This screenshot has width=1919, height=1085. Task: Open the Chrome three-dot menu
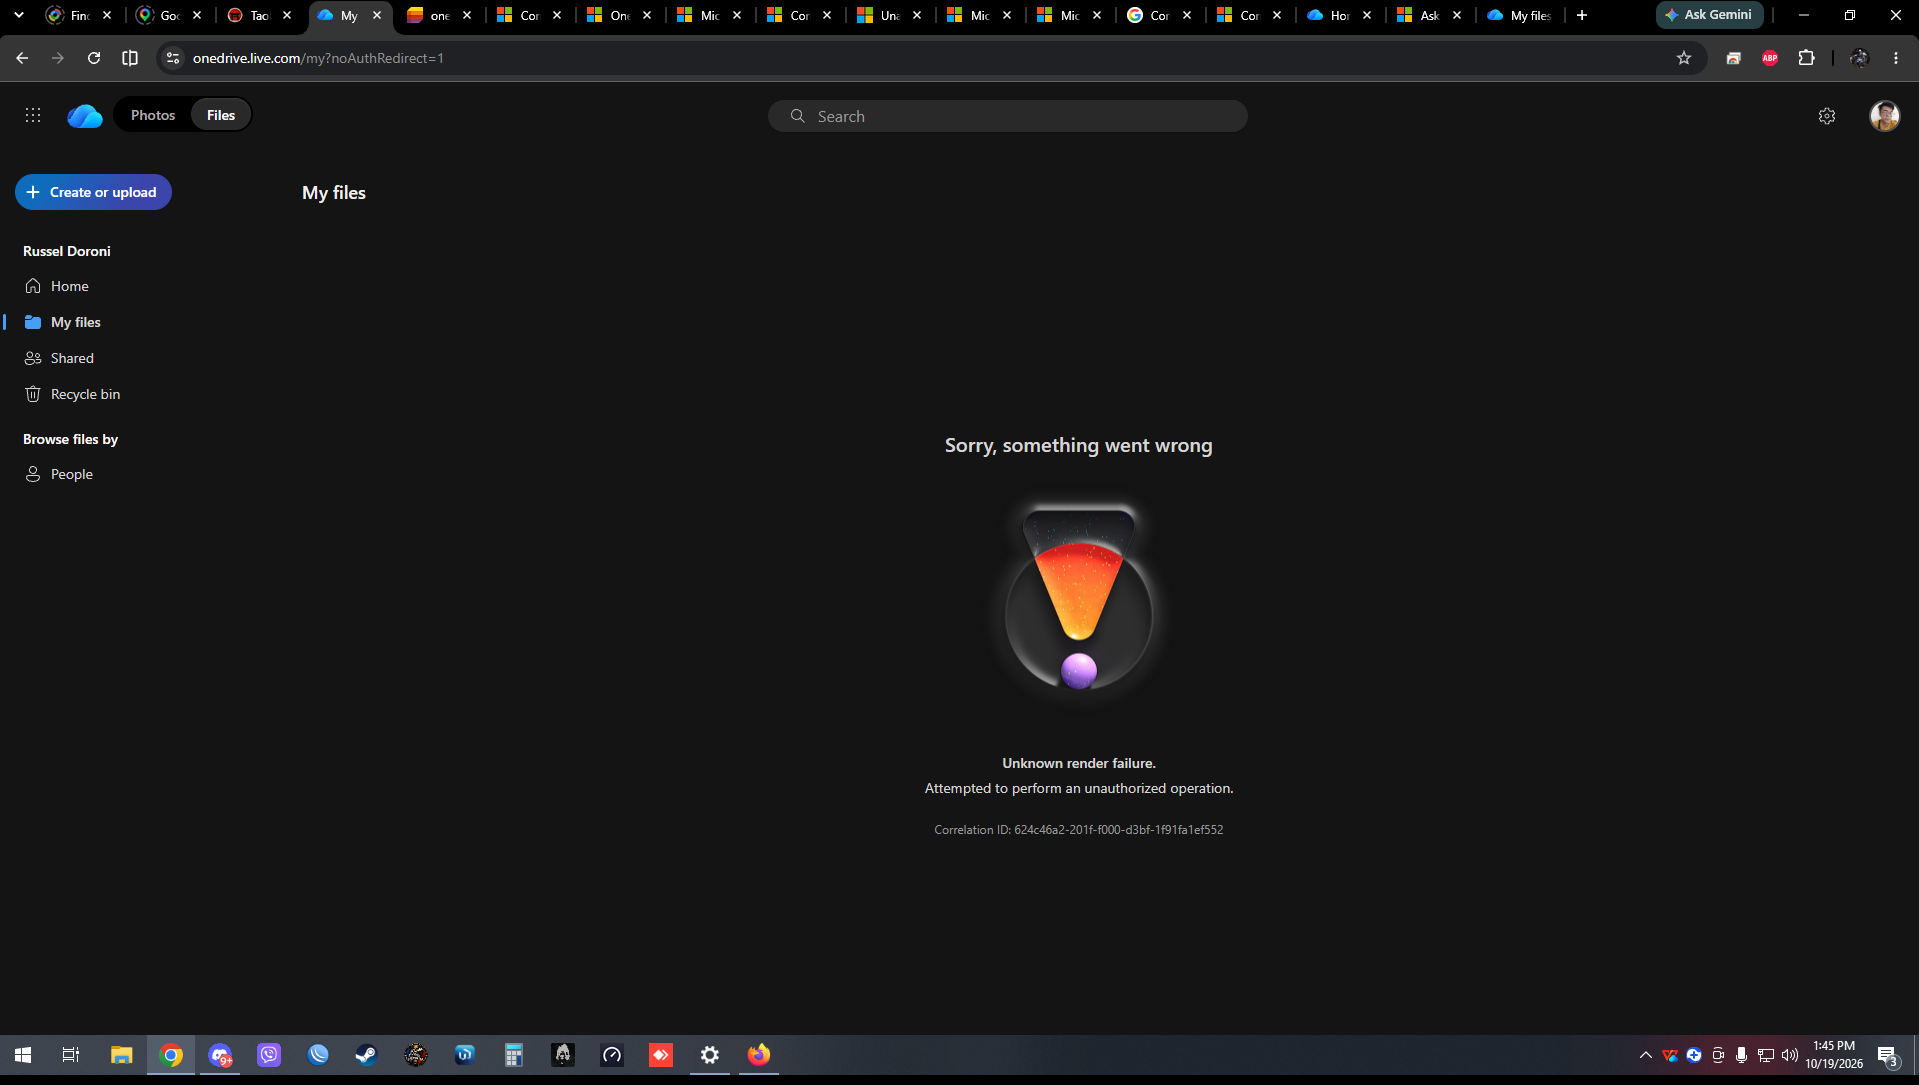[1896, 58]
